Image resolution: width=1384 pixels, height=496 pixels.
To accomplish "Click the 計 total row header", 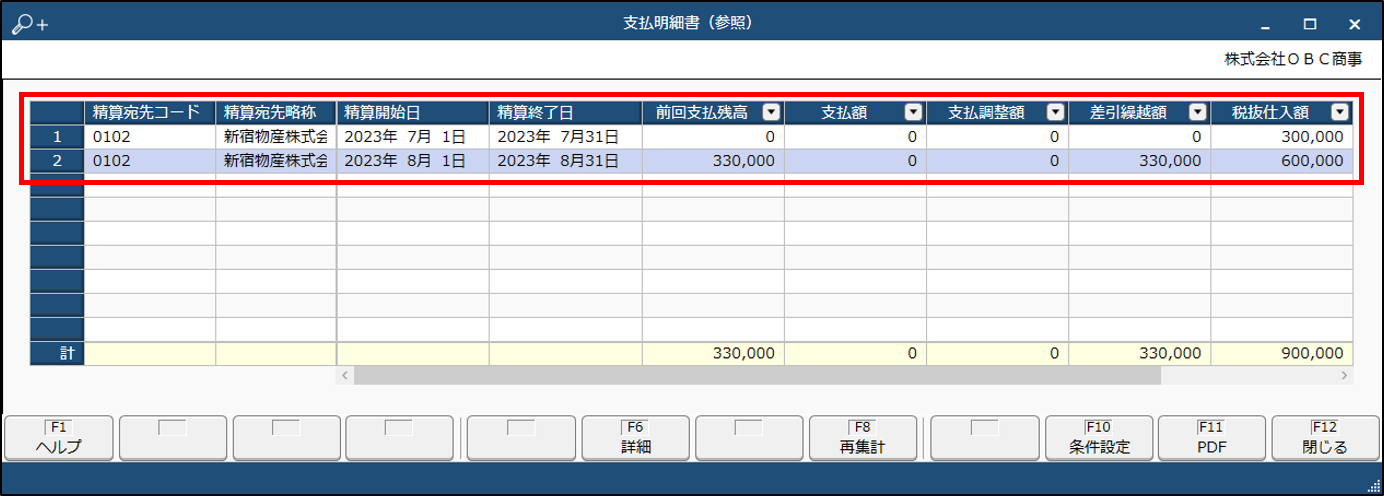I will coord(57,354).
